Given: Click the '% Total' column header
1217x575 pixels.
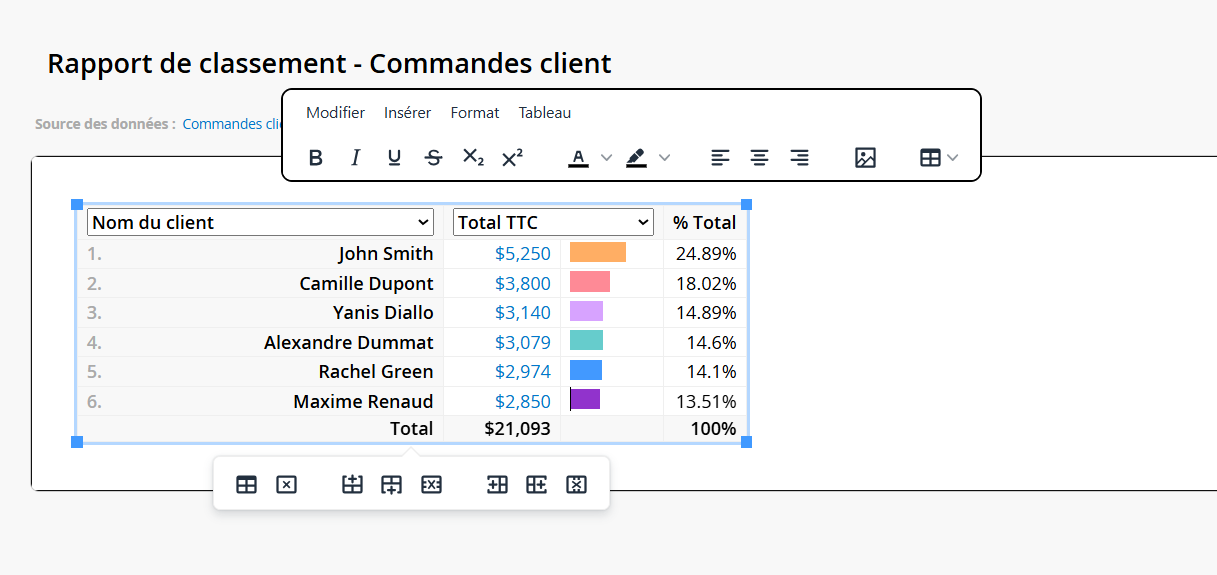Looking at the screenshot, I should tap(704, 222).
